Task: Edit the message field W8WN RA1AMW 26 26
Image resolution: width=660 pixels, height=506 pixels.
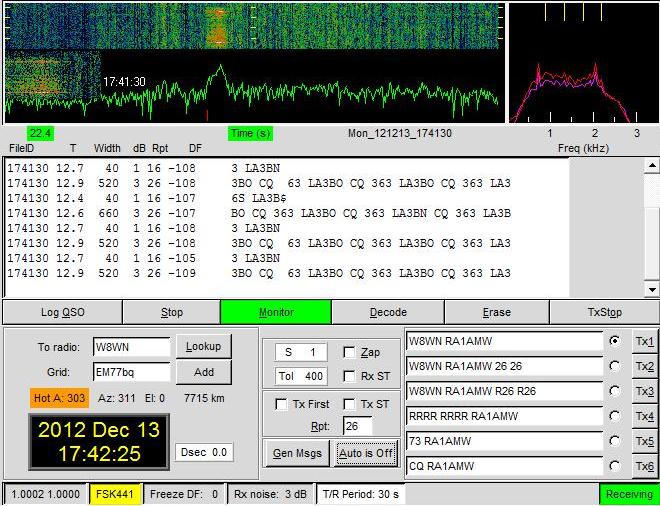Action: pos(504,366)
